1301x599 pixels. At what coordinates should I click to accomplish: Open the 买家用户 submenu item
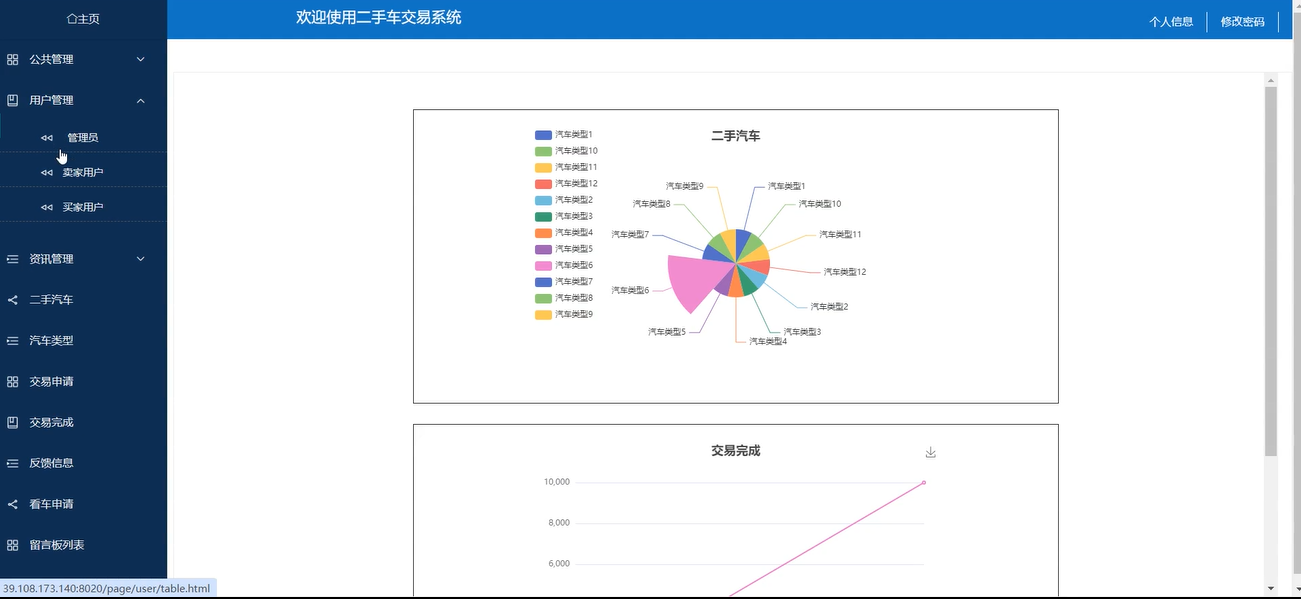pos(83,207)
